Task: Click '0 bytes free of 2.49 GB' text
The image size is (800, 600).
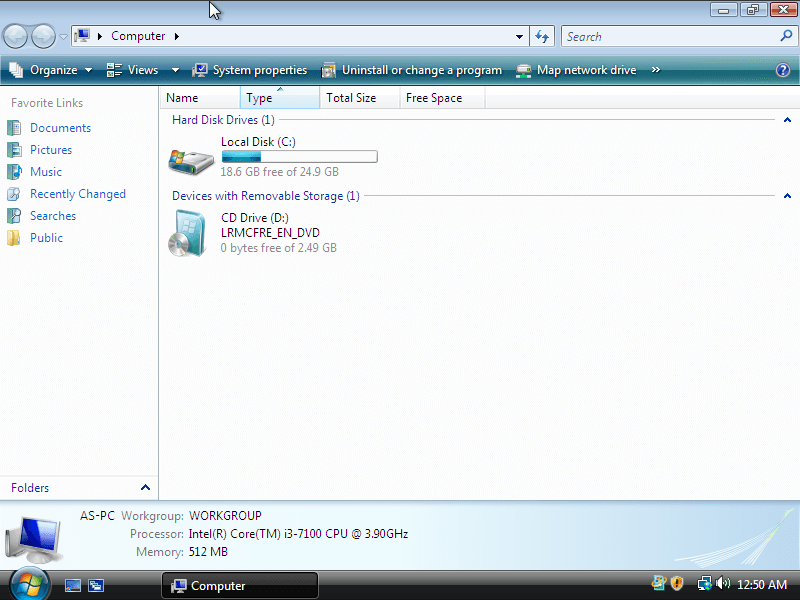Action: coord(279,248)
